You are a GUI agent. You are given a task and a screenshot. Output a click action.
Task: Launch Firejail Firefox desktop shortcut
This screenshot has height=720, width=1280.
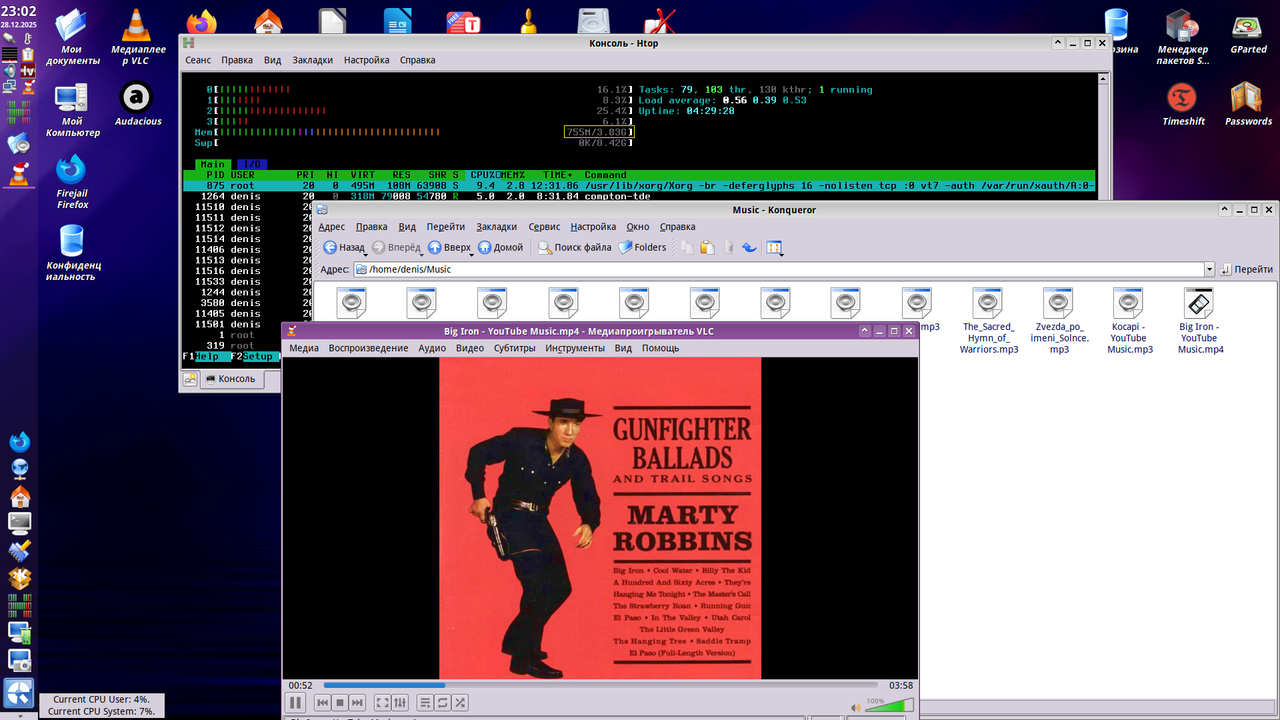[72, 182]
